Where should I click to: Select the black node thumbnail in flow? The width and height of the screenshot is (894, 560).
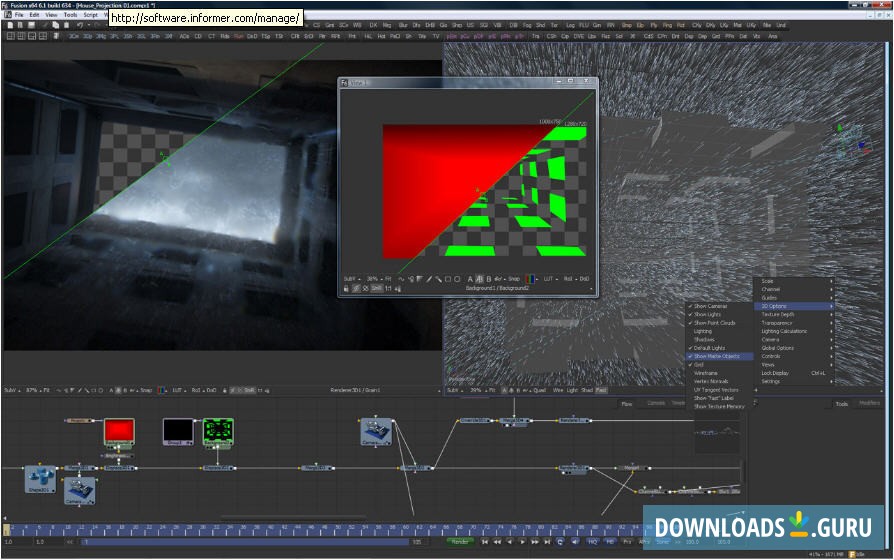coord(177,431)
